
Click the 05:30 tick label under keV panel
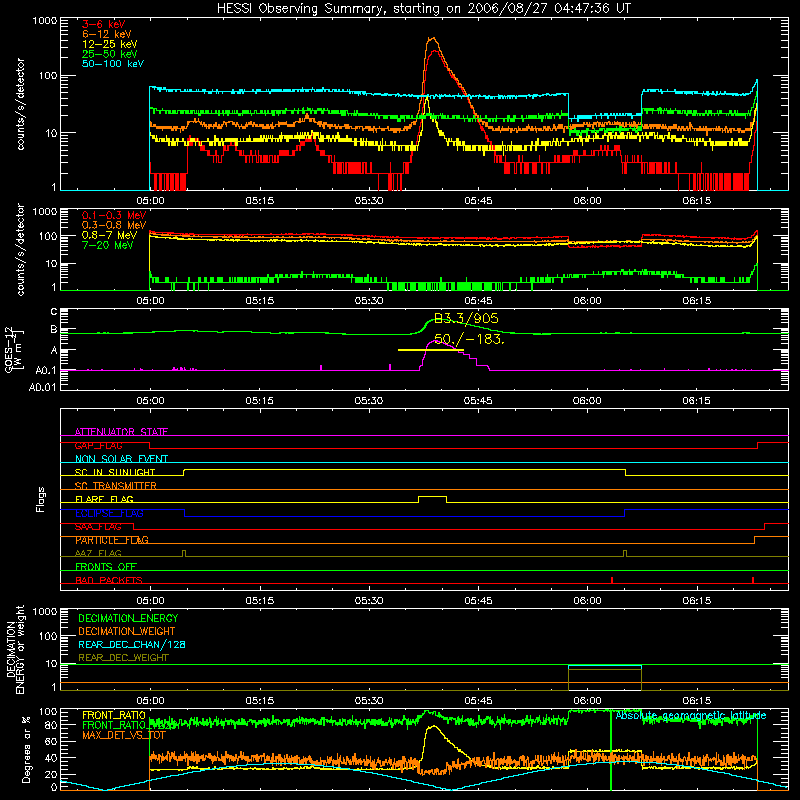click(369, 201)
